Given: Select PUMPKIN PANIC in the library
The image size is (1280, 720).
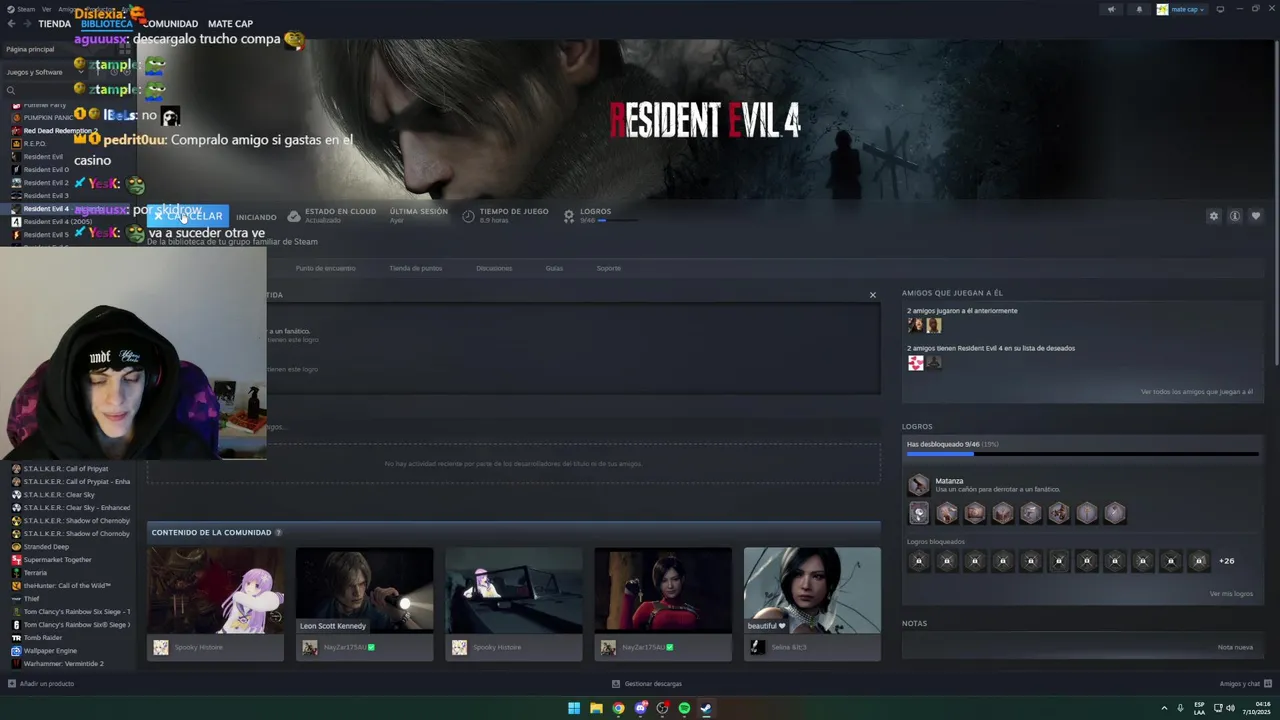Looking at the screenshot, I should coord(48,118).
